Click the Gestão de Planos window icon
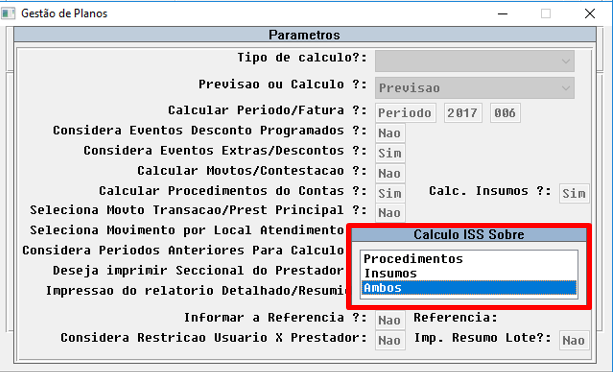The height and width of the screenshot is (372, 613). pyautogui.click(x=8, y=14)
